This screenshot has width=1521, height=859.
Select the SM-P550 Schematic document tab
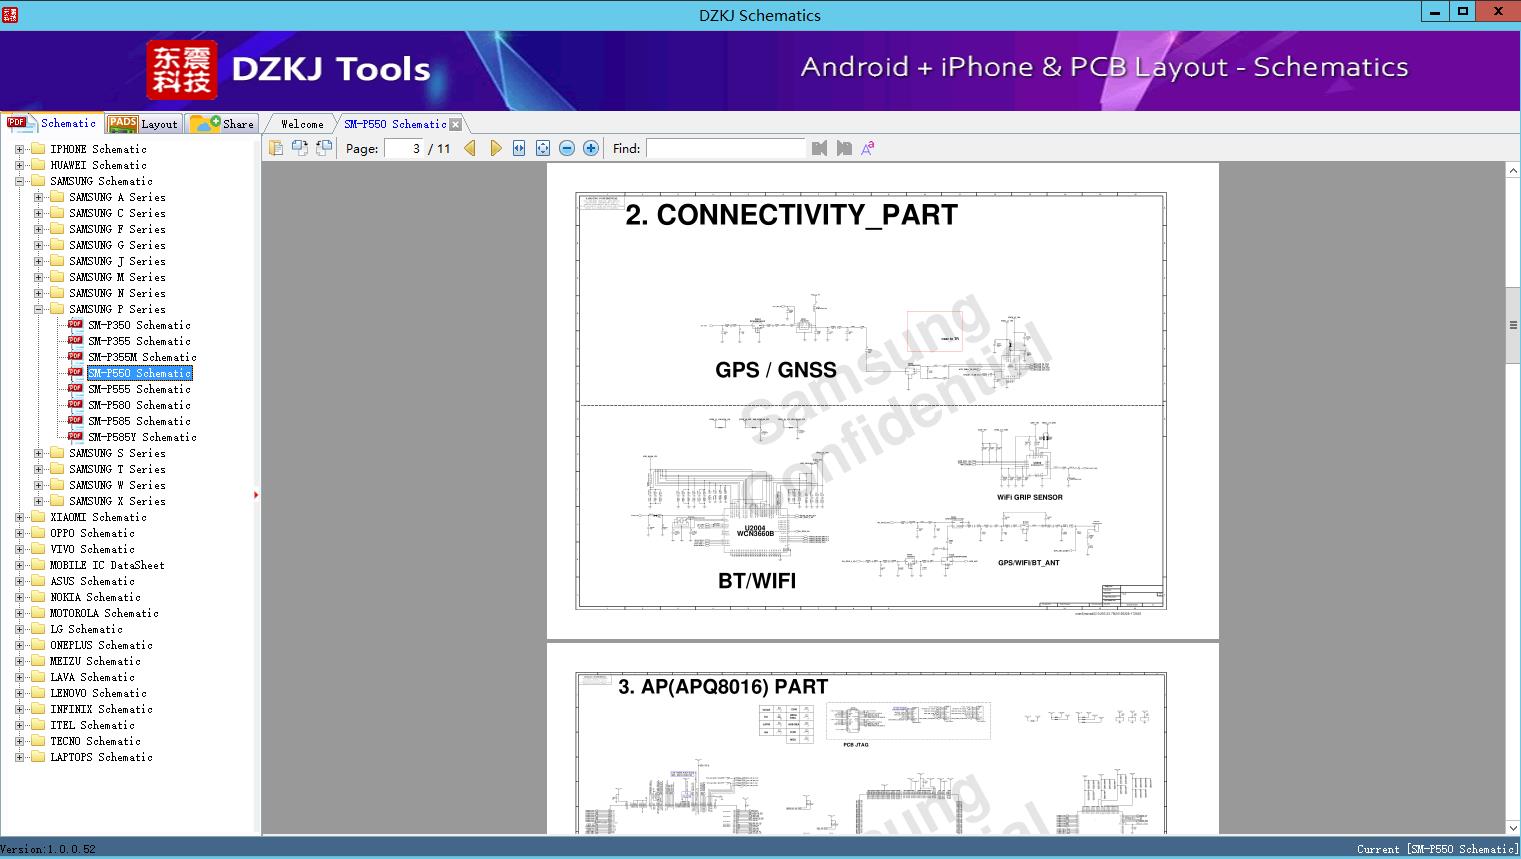pyautogui.click(x=395, y=124)
